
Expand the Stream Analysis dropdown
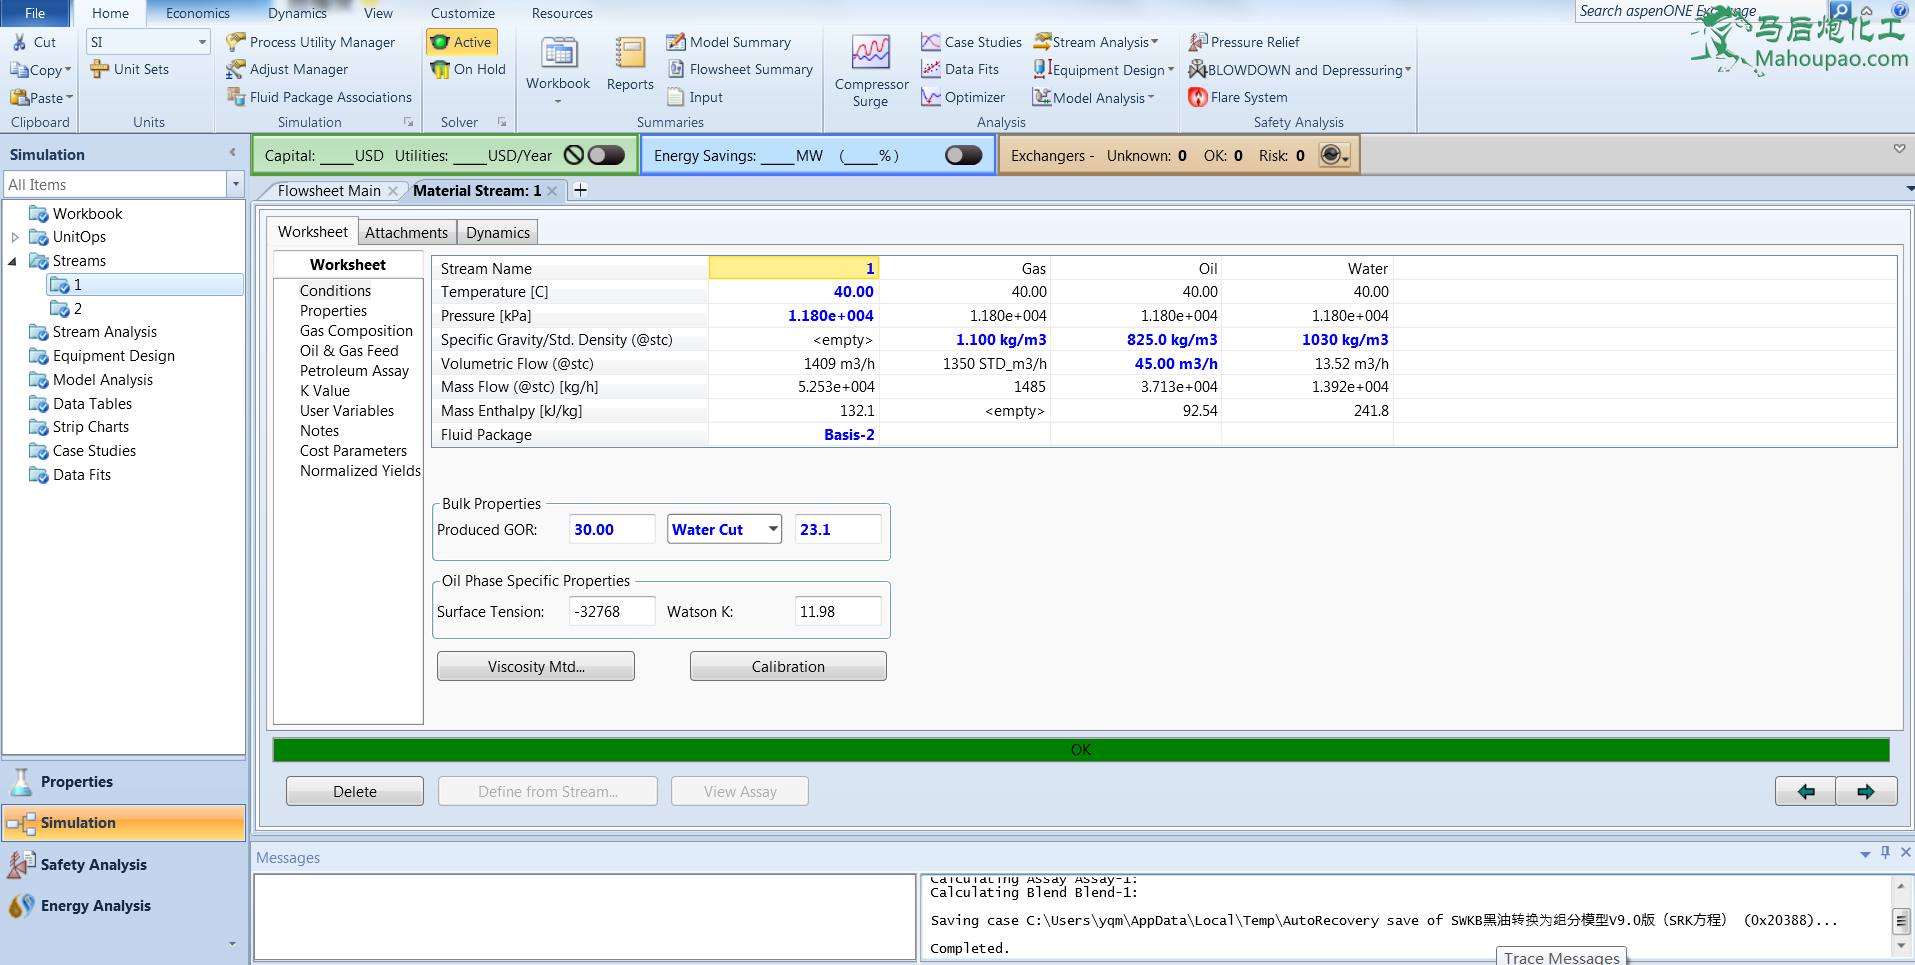pos(1155,42)
